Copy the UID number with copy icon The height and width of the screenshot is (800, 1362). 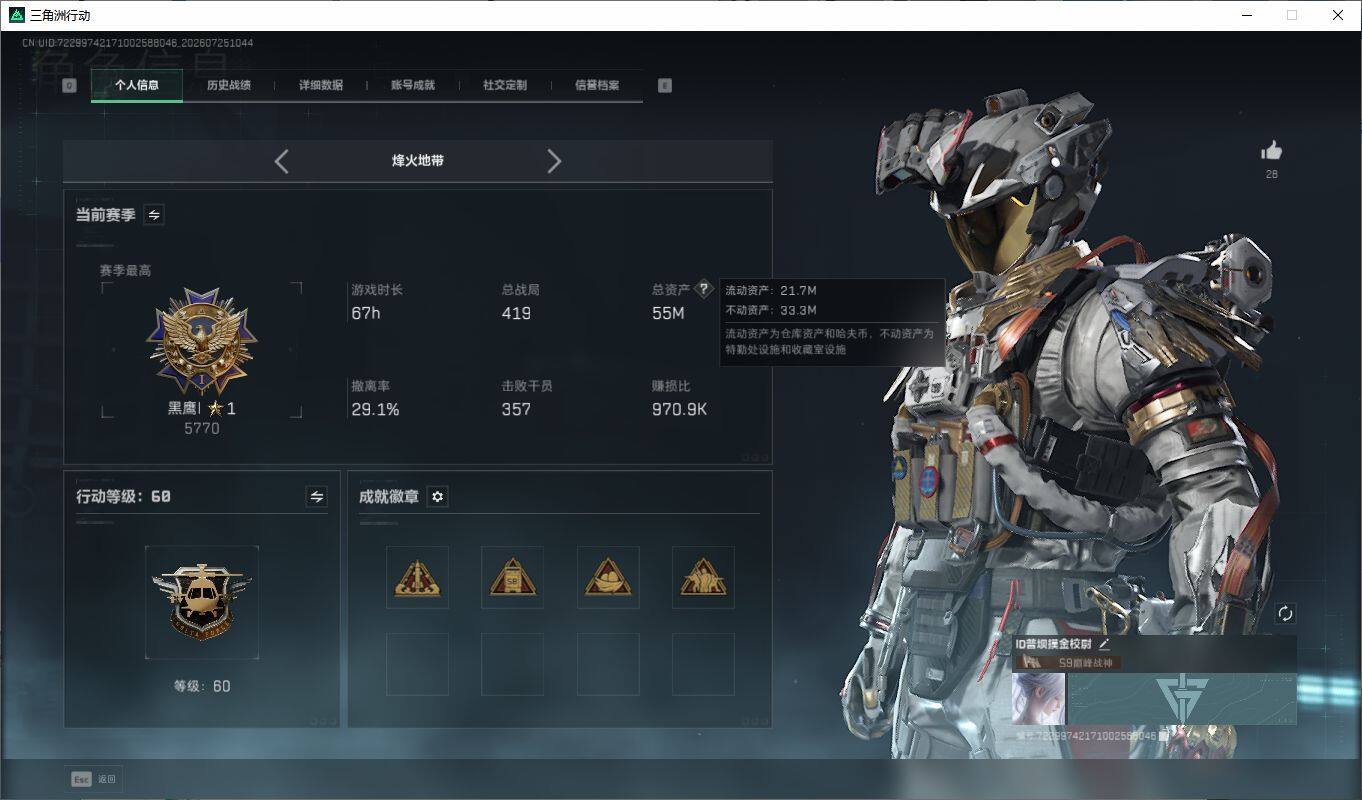point(1163,736)
